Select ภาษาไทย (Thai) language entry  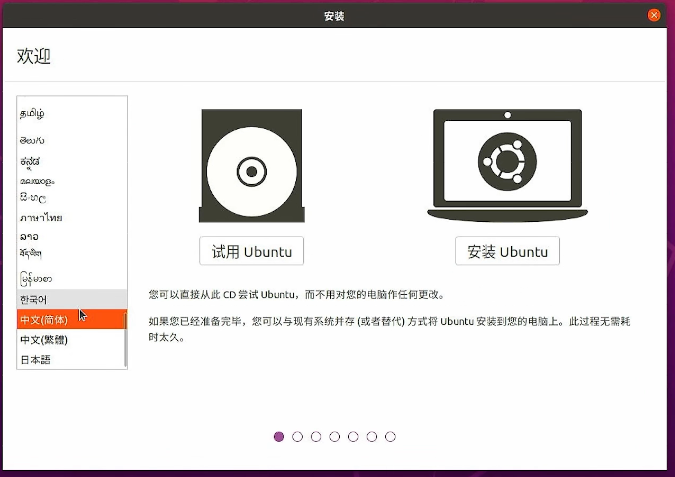point(71,218)
